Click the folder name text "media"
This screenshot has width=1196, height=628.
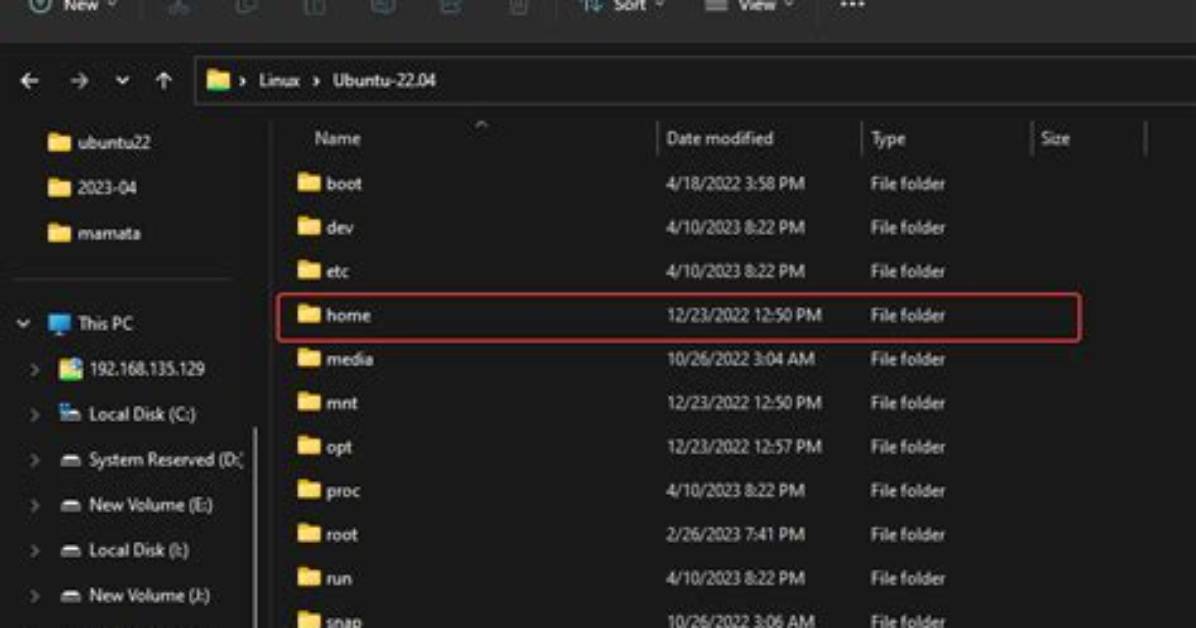pos(349,359)
